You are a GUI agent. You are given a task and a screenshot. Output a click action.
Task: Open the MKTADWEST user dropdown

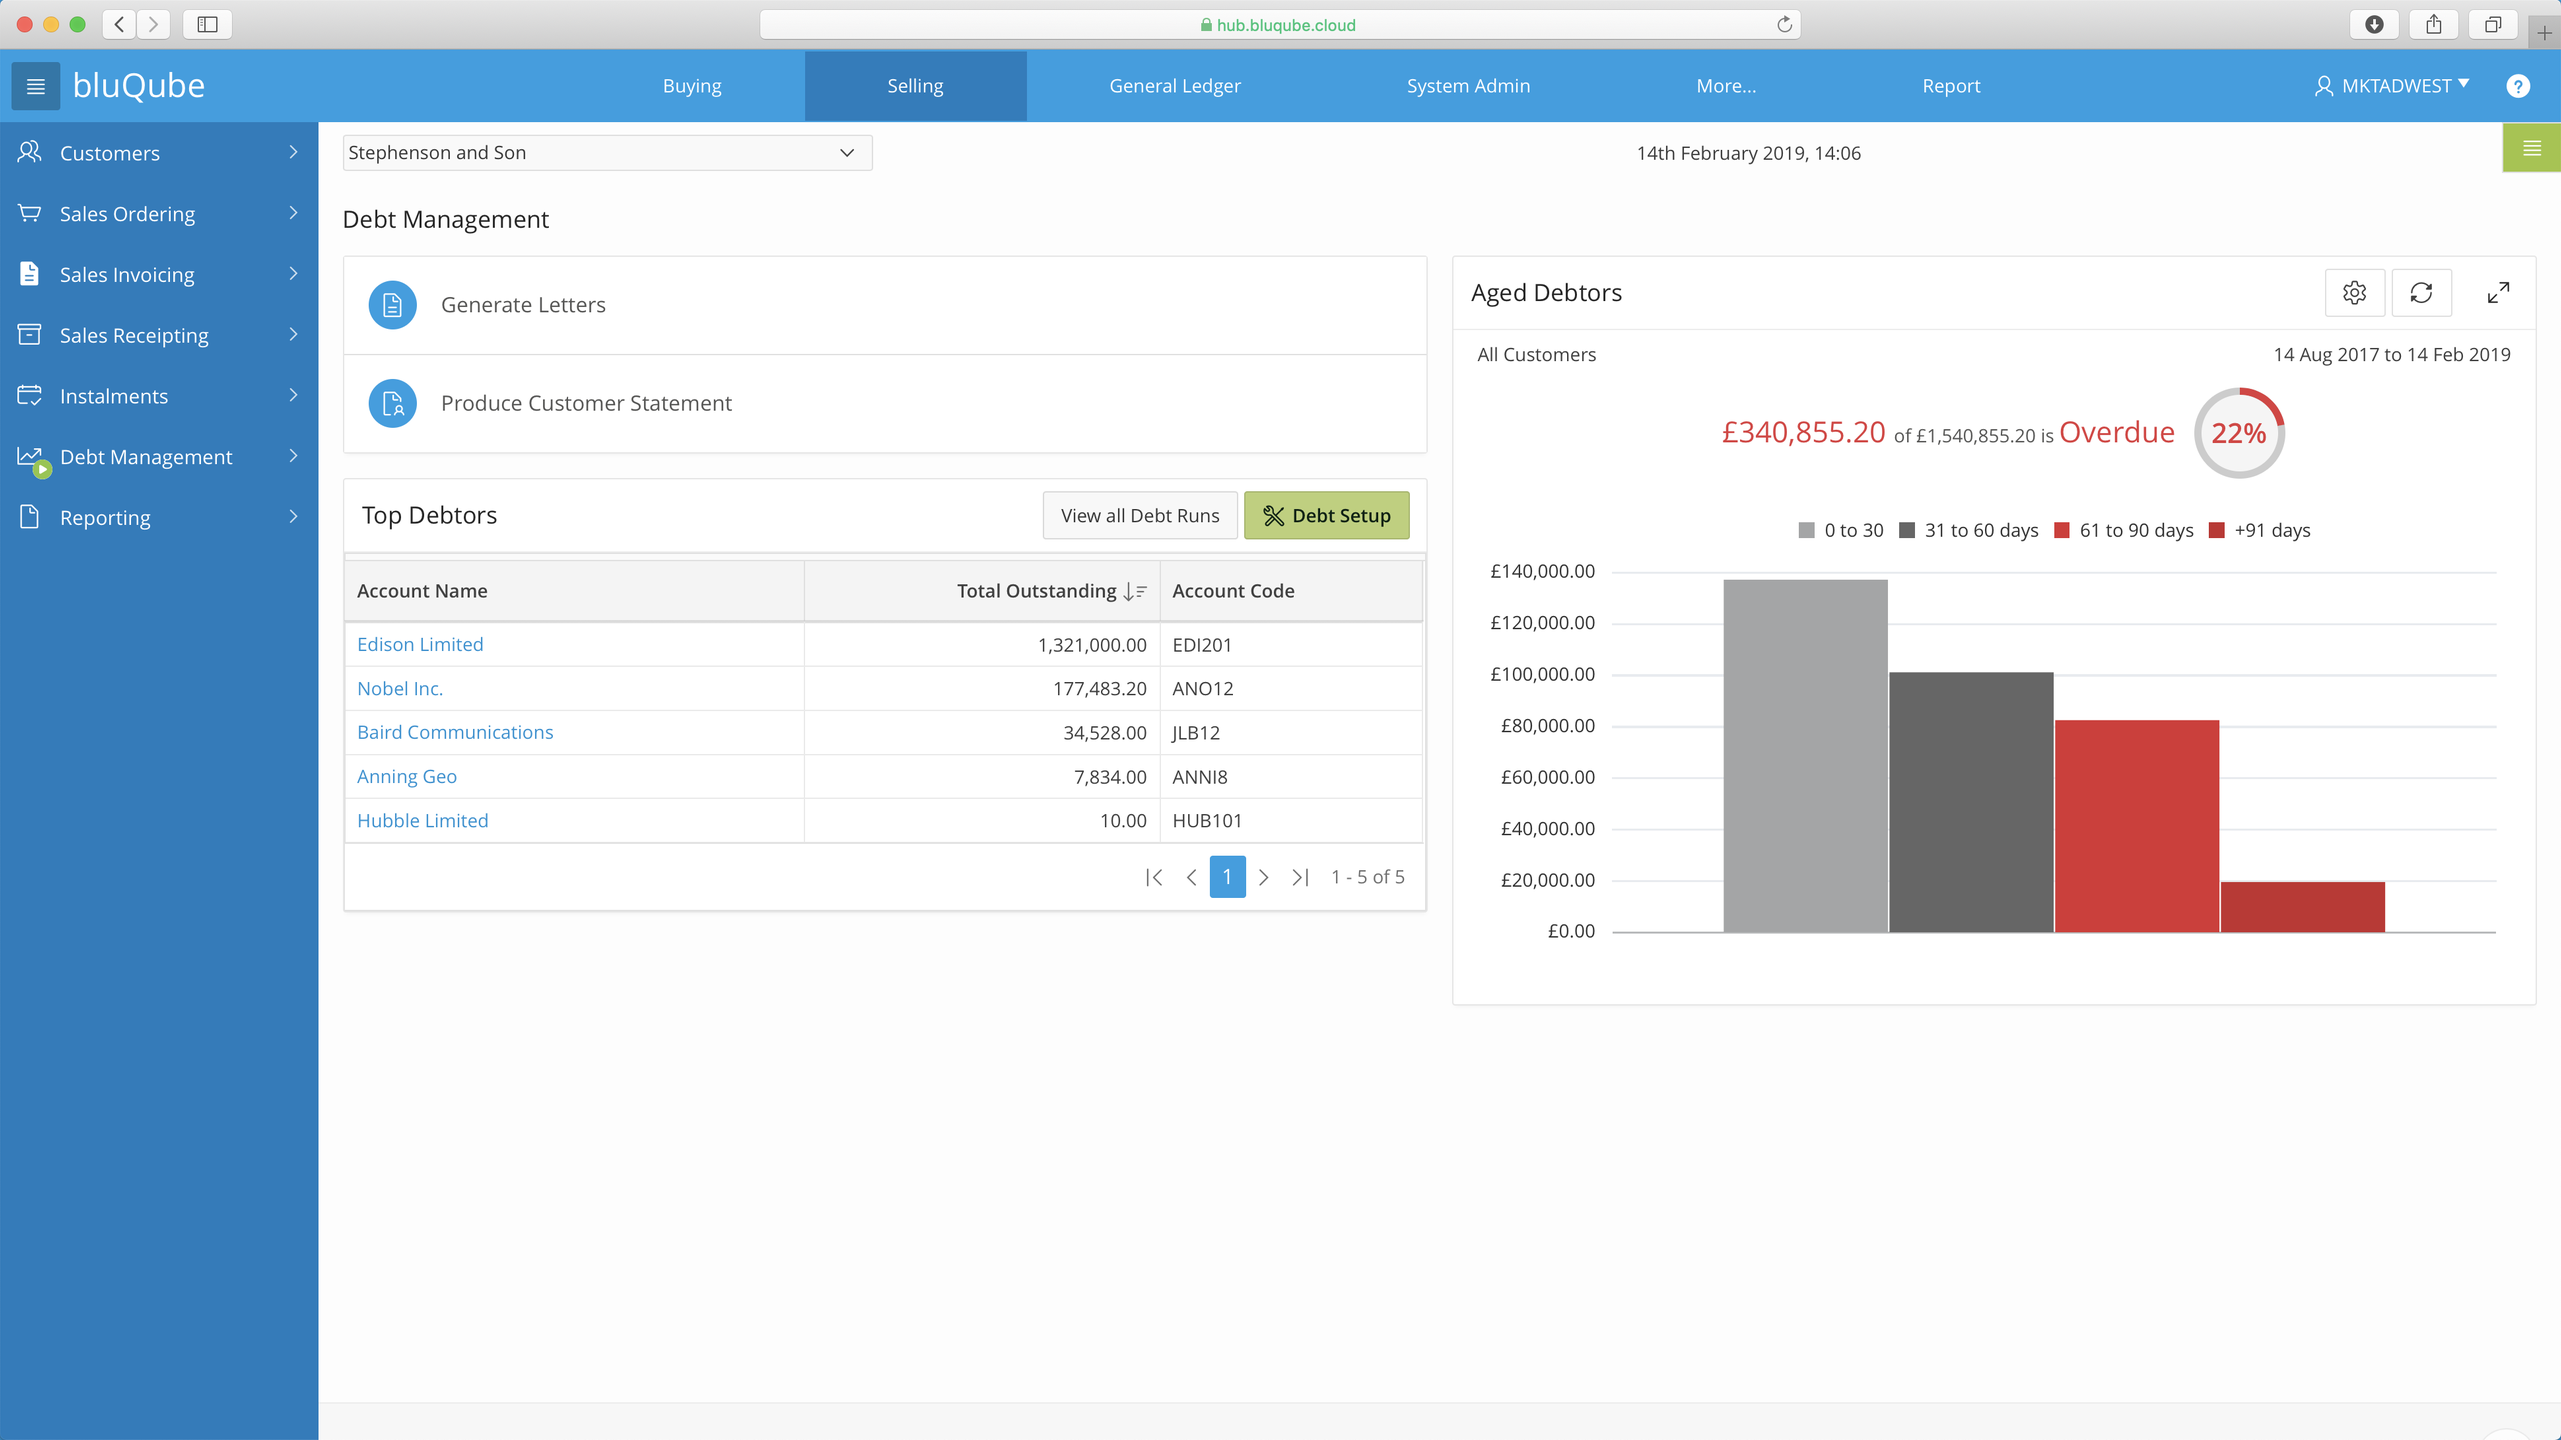[2392, 86]
